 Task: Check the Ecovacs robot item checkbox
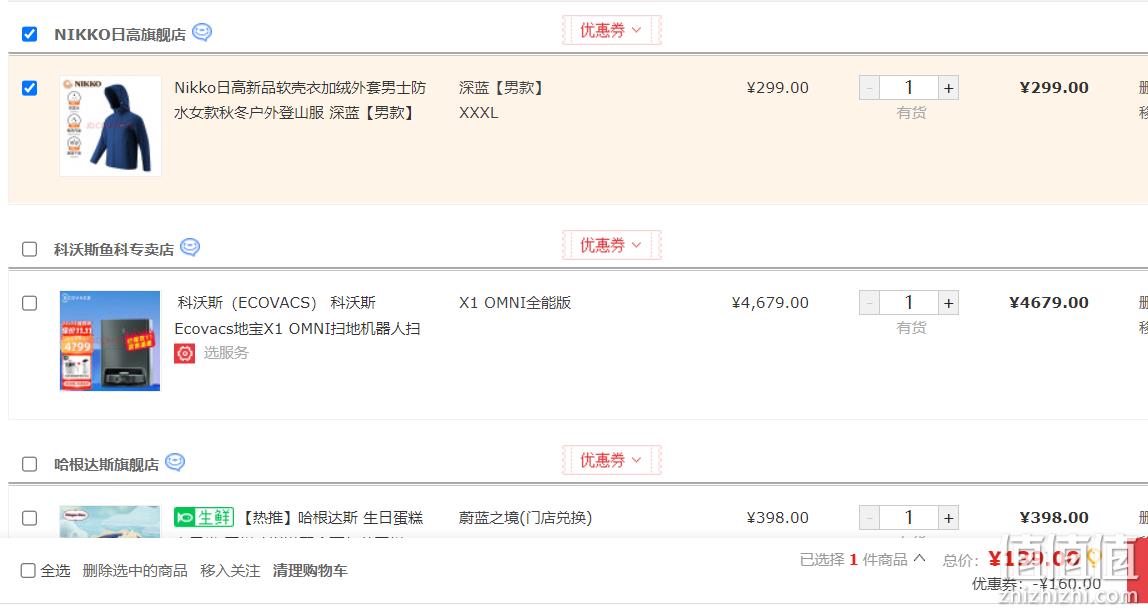pyautogui.click(x=29, y=303)
